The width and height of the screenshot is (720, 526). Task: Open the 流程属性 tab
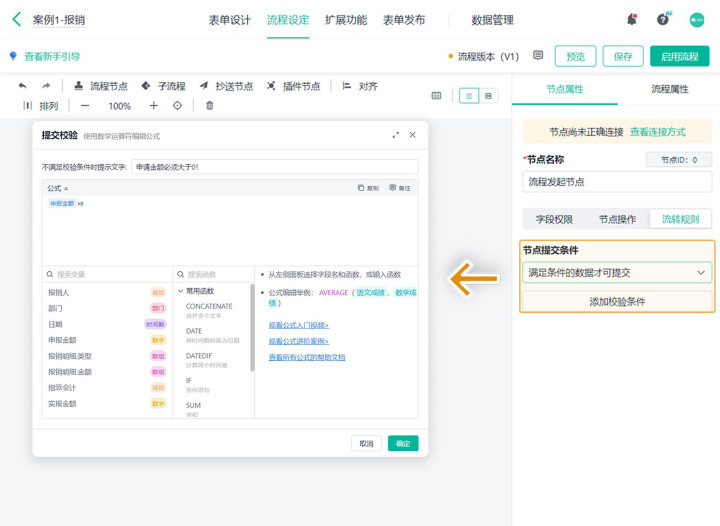(669, 89)
